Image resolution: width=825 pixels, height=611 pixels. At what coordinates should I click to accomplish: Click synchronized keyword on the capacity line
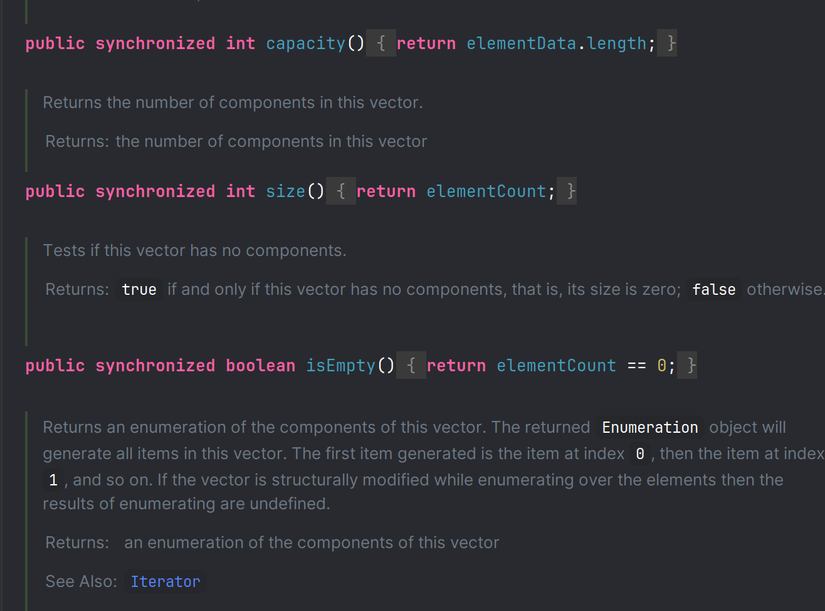pos(155,44)
